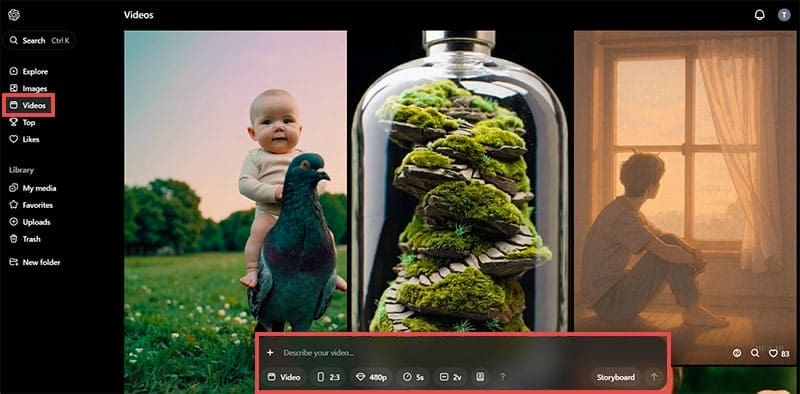The image size is (800, 394).
Task: Click the question mark help icon
Action: tap(502, 377)
